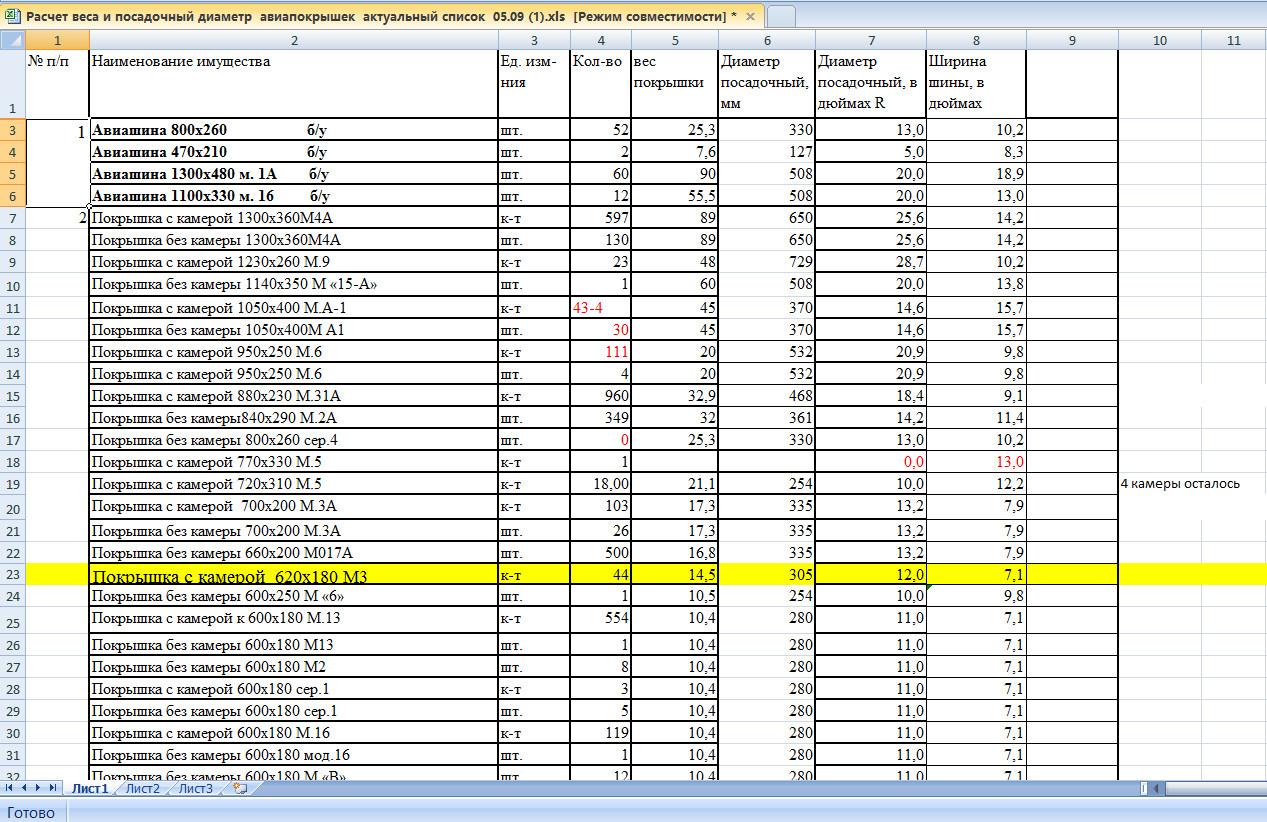Click the insert new worksheet icon

(x=240, y=789)
